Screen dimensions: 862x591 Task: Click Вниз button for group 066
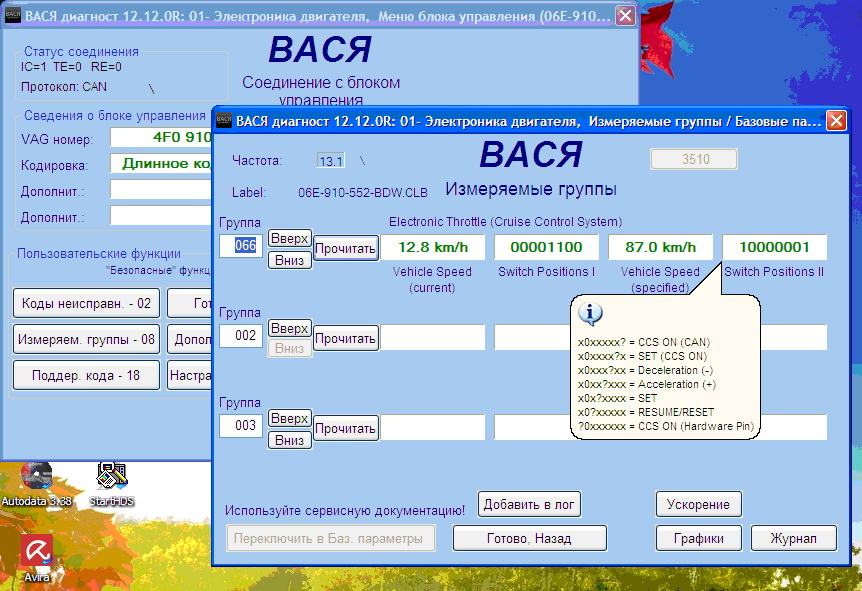(x=290, y=260)
